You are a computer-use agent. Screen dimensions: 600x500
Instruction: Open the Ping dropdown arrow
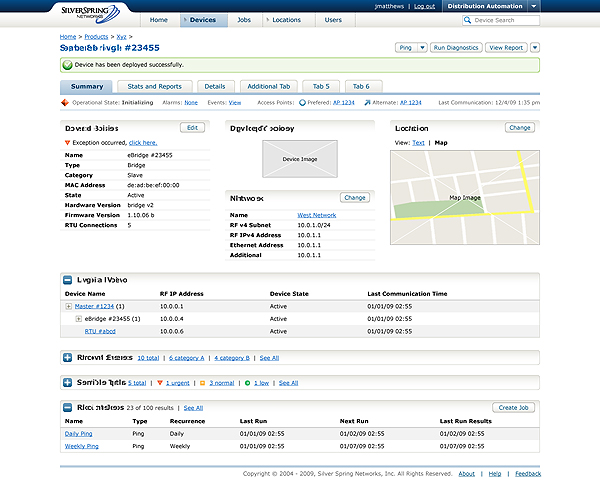(x=419, y=47)
